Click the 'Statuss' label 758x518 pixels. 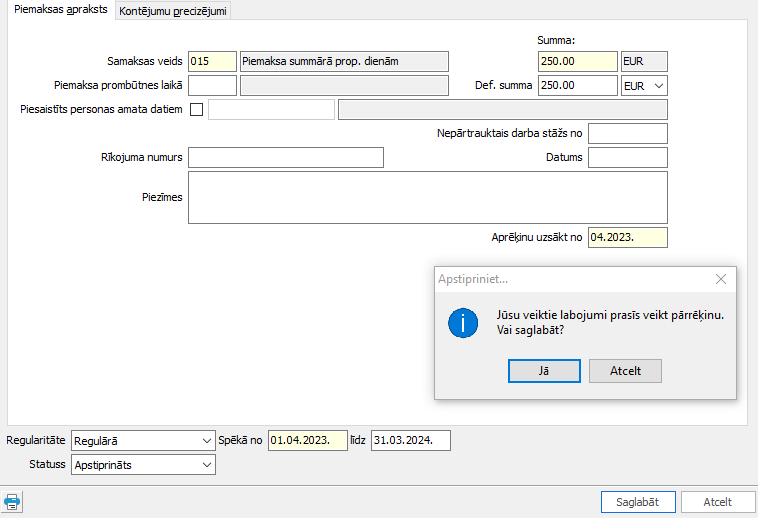(47, 464)
